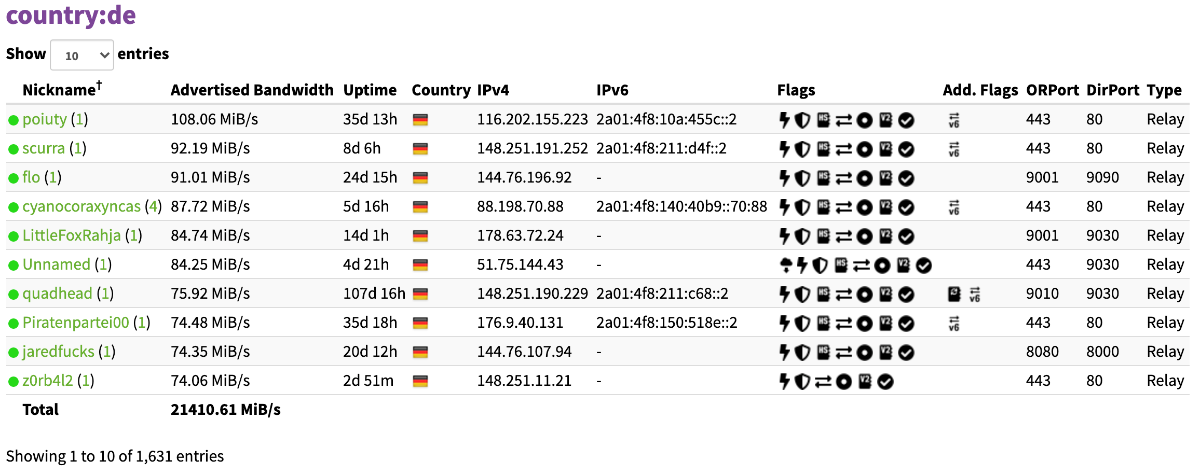Click the Guard shield flag of scurra
This screenshot has height=474, width=1200.
pos(802,149)
